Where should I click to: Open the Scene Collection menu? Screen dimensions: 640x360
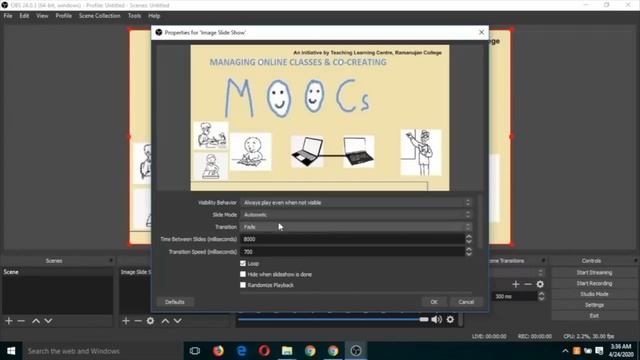point(100,16)
